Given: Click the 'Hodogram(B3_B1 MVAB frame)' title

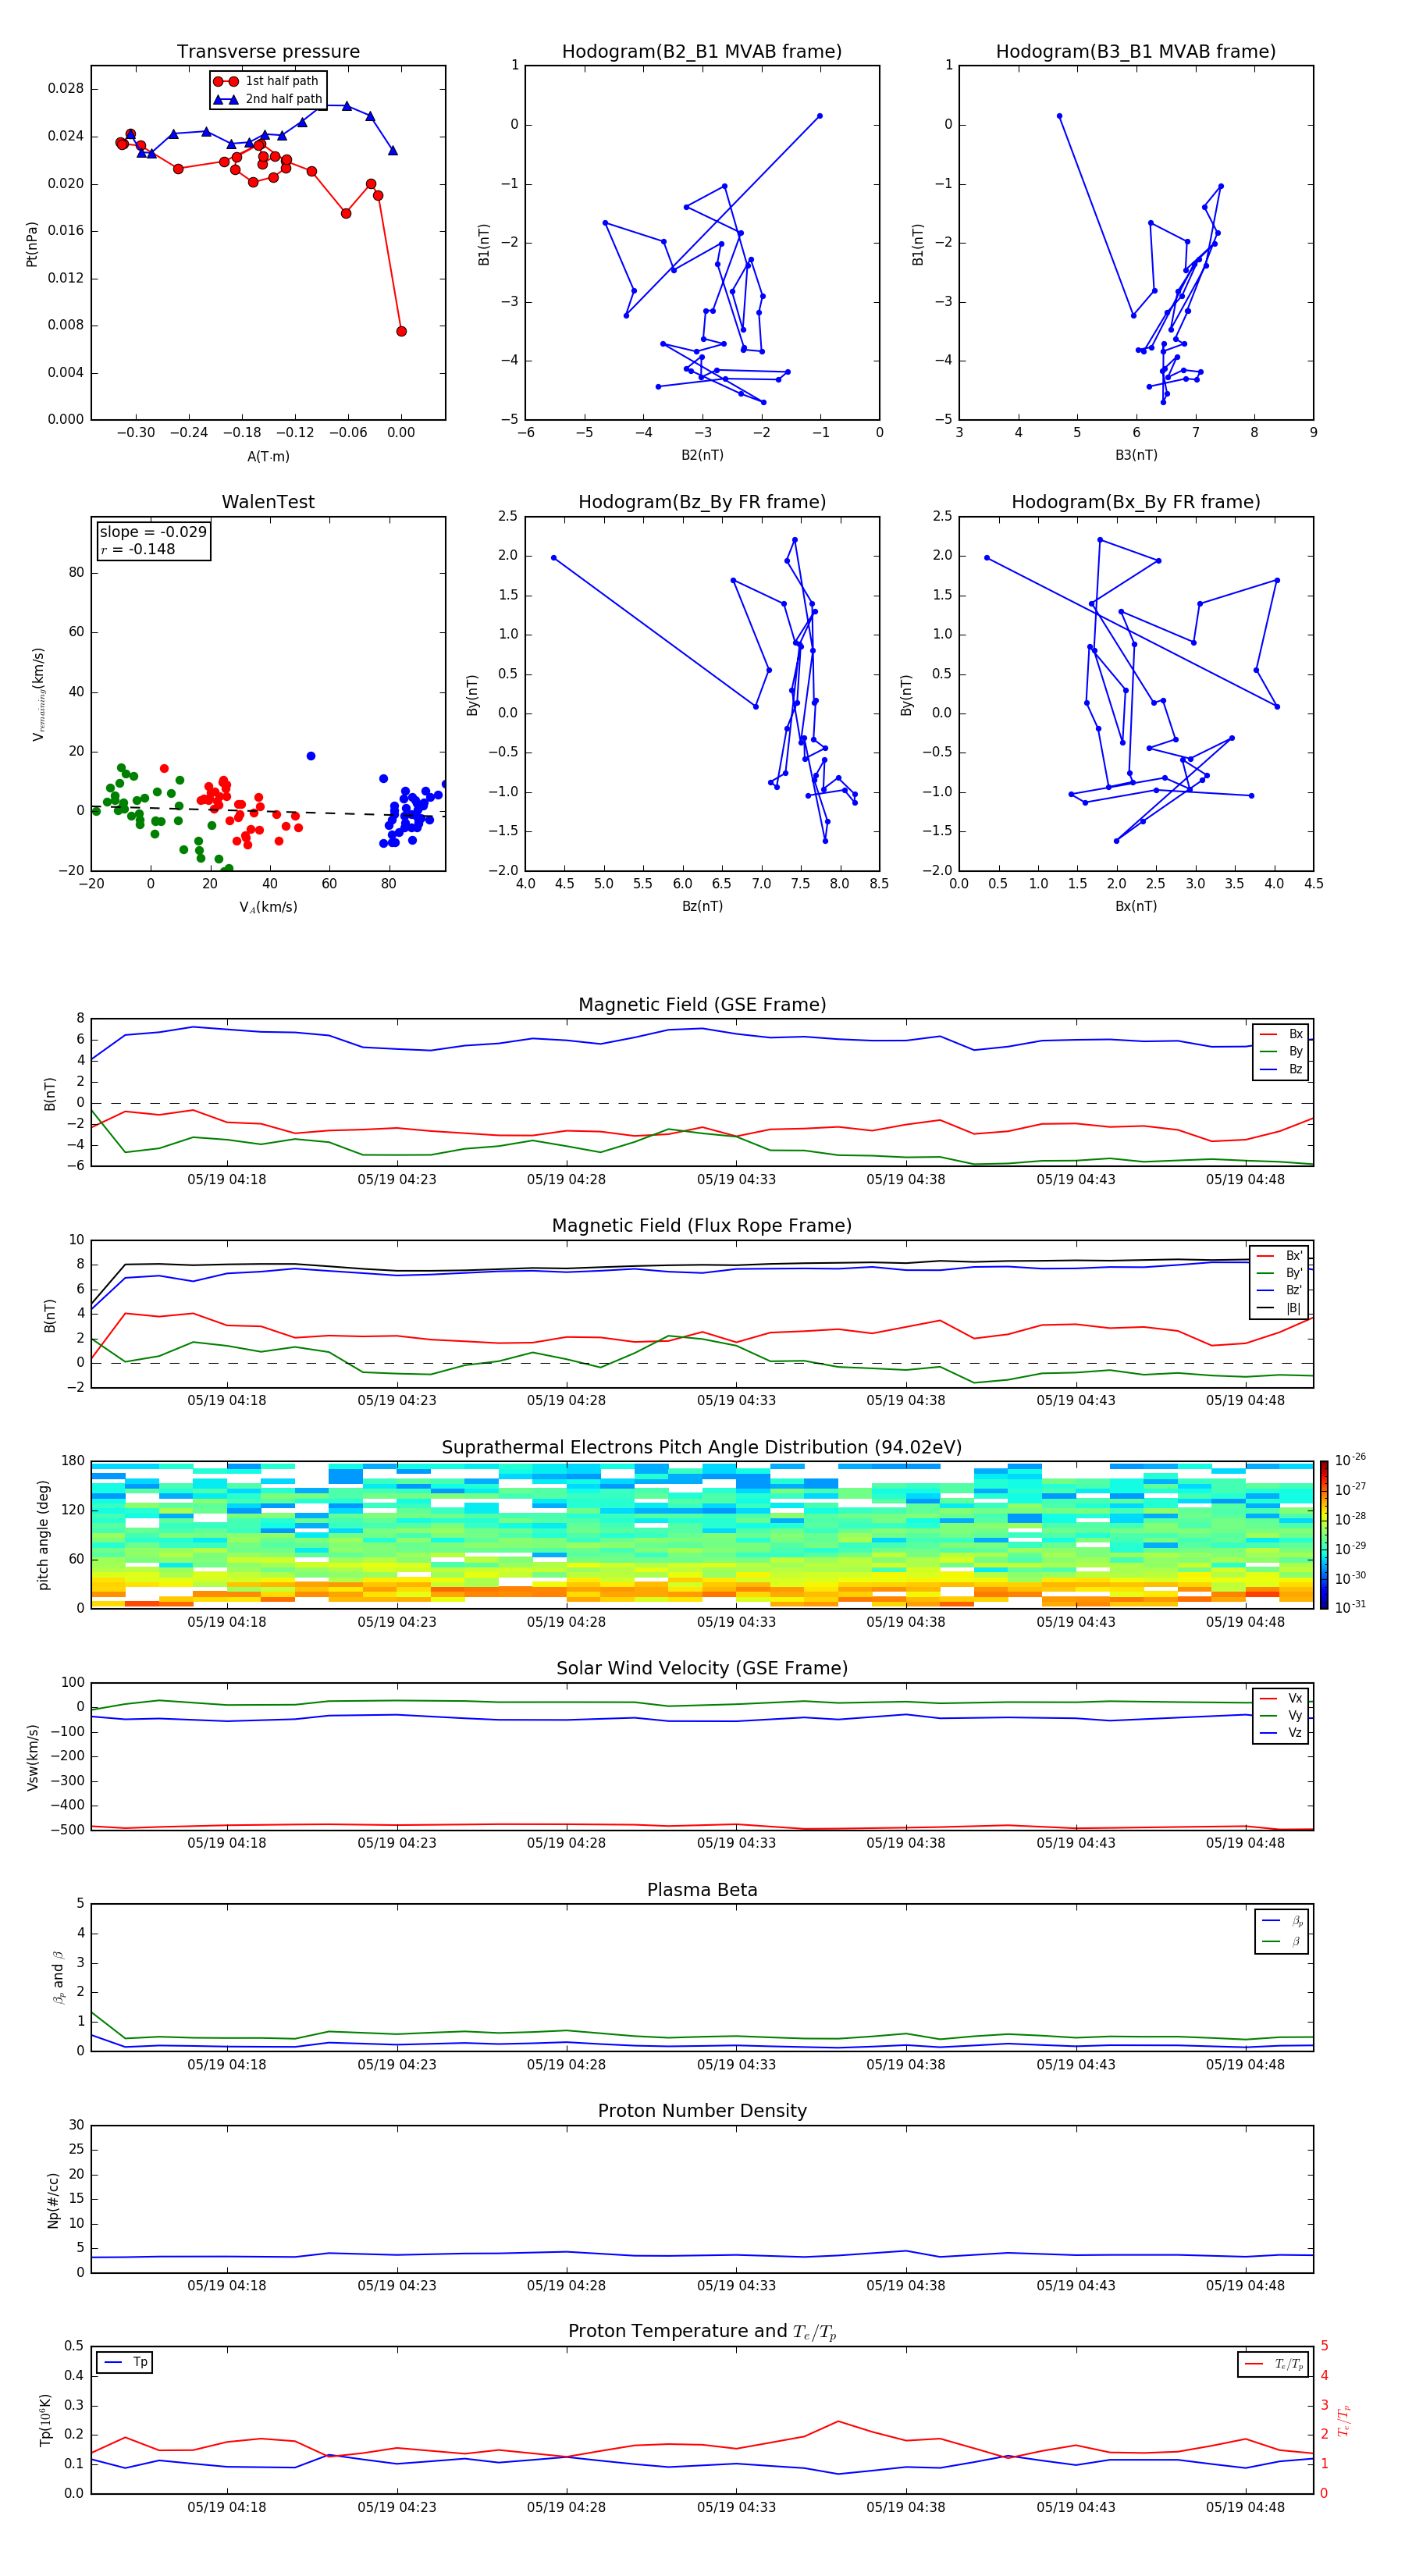Looking at the screenshot, I should [x=1136, y=52].
